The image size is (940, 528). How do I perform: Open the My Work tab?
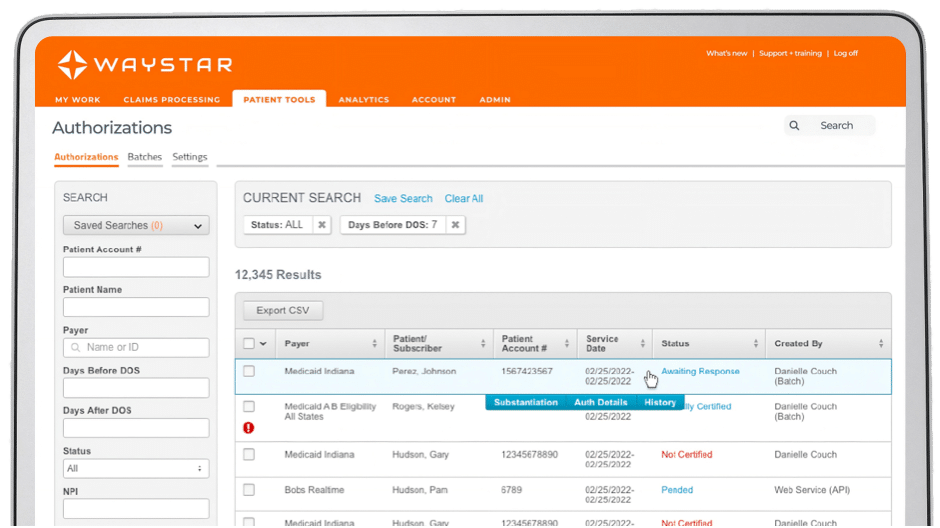pos(78,99)
